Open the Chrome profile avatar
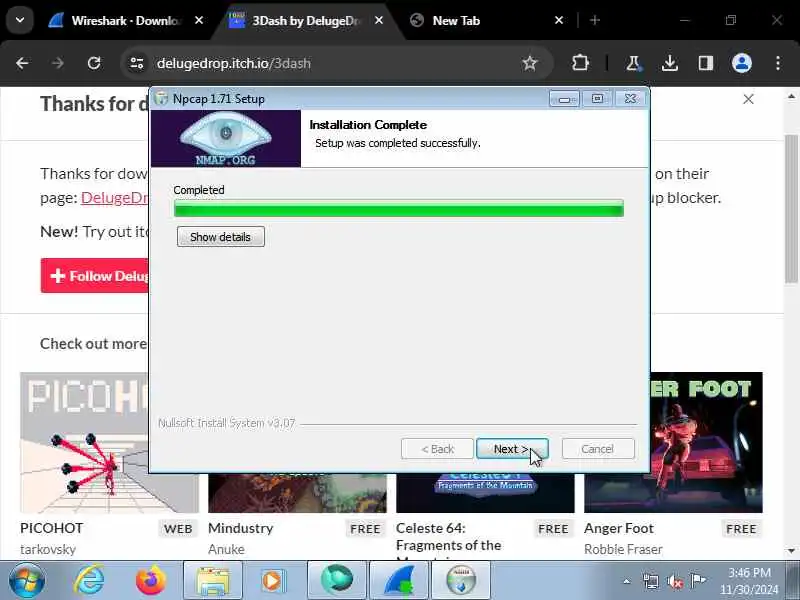This screenshot has width=800, height=600. (x=742, y=63)
